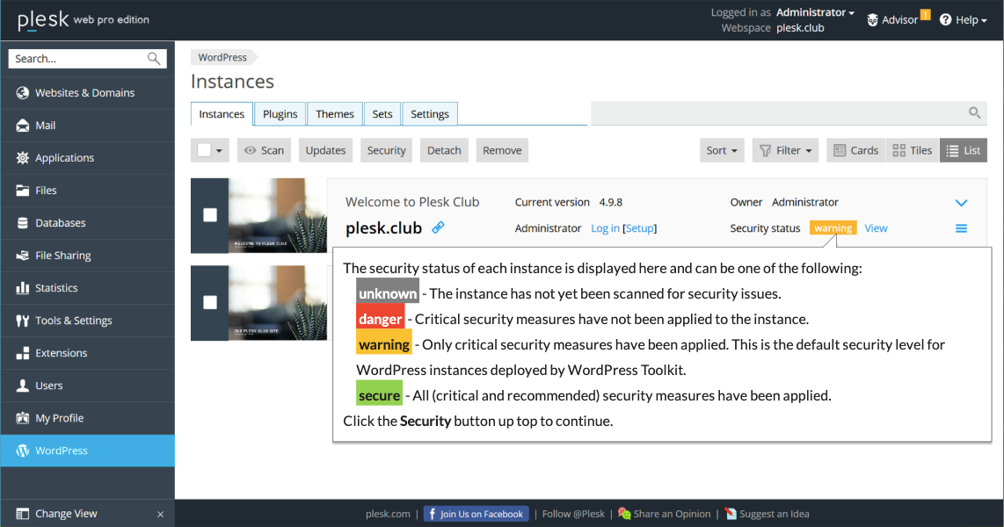
Task: Click the Setup link
Action: [x=640, y=228]
